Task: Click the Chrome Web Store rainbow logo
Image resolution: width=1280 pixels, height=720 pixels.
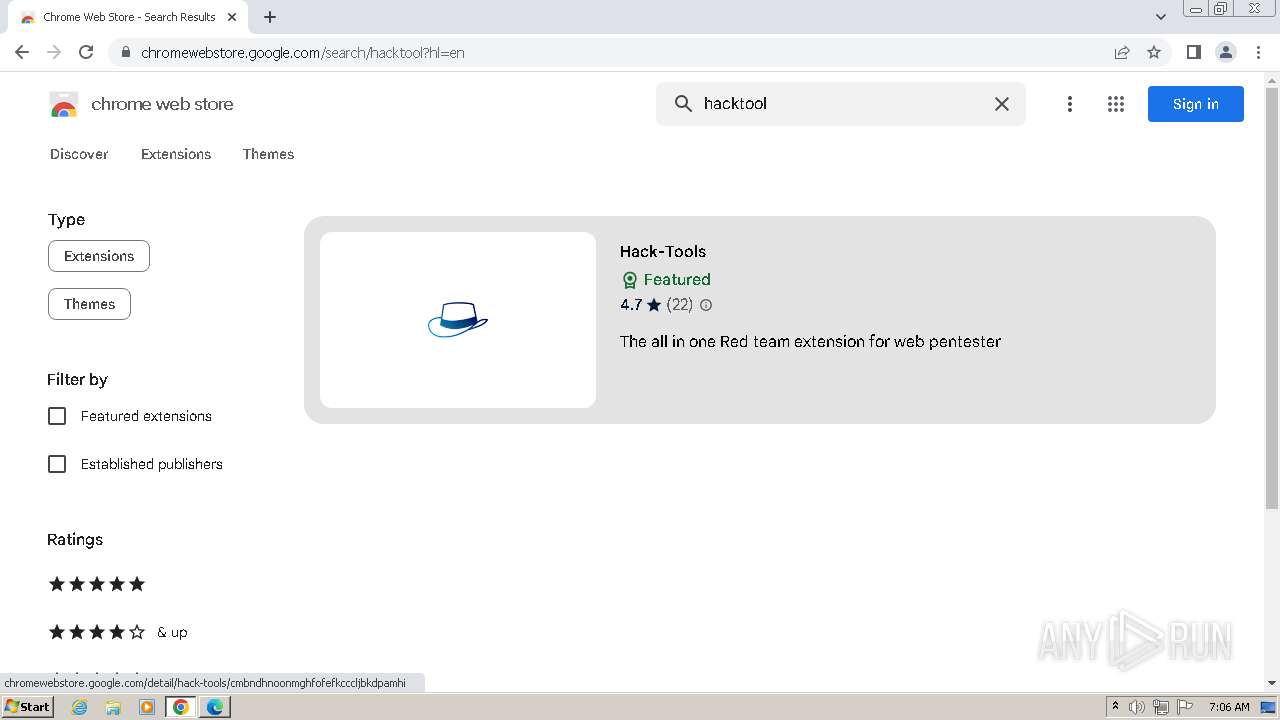Action: pyautogui.click(x=64, y=104)
